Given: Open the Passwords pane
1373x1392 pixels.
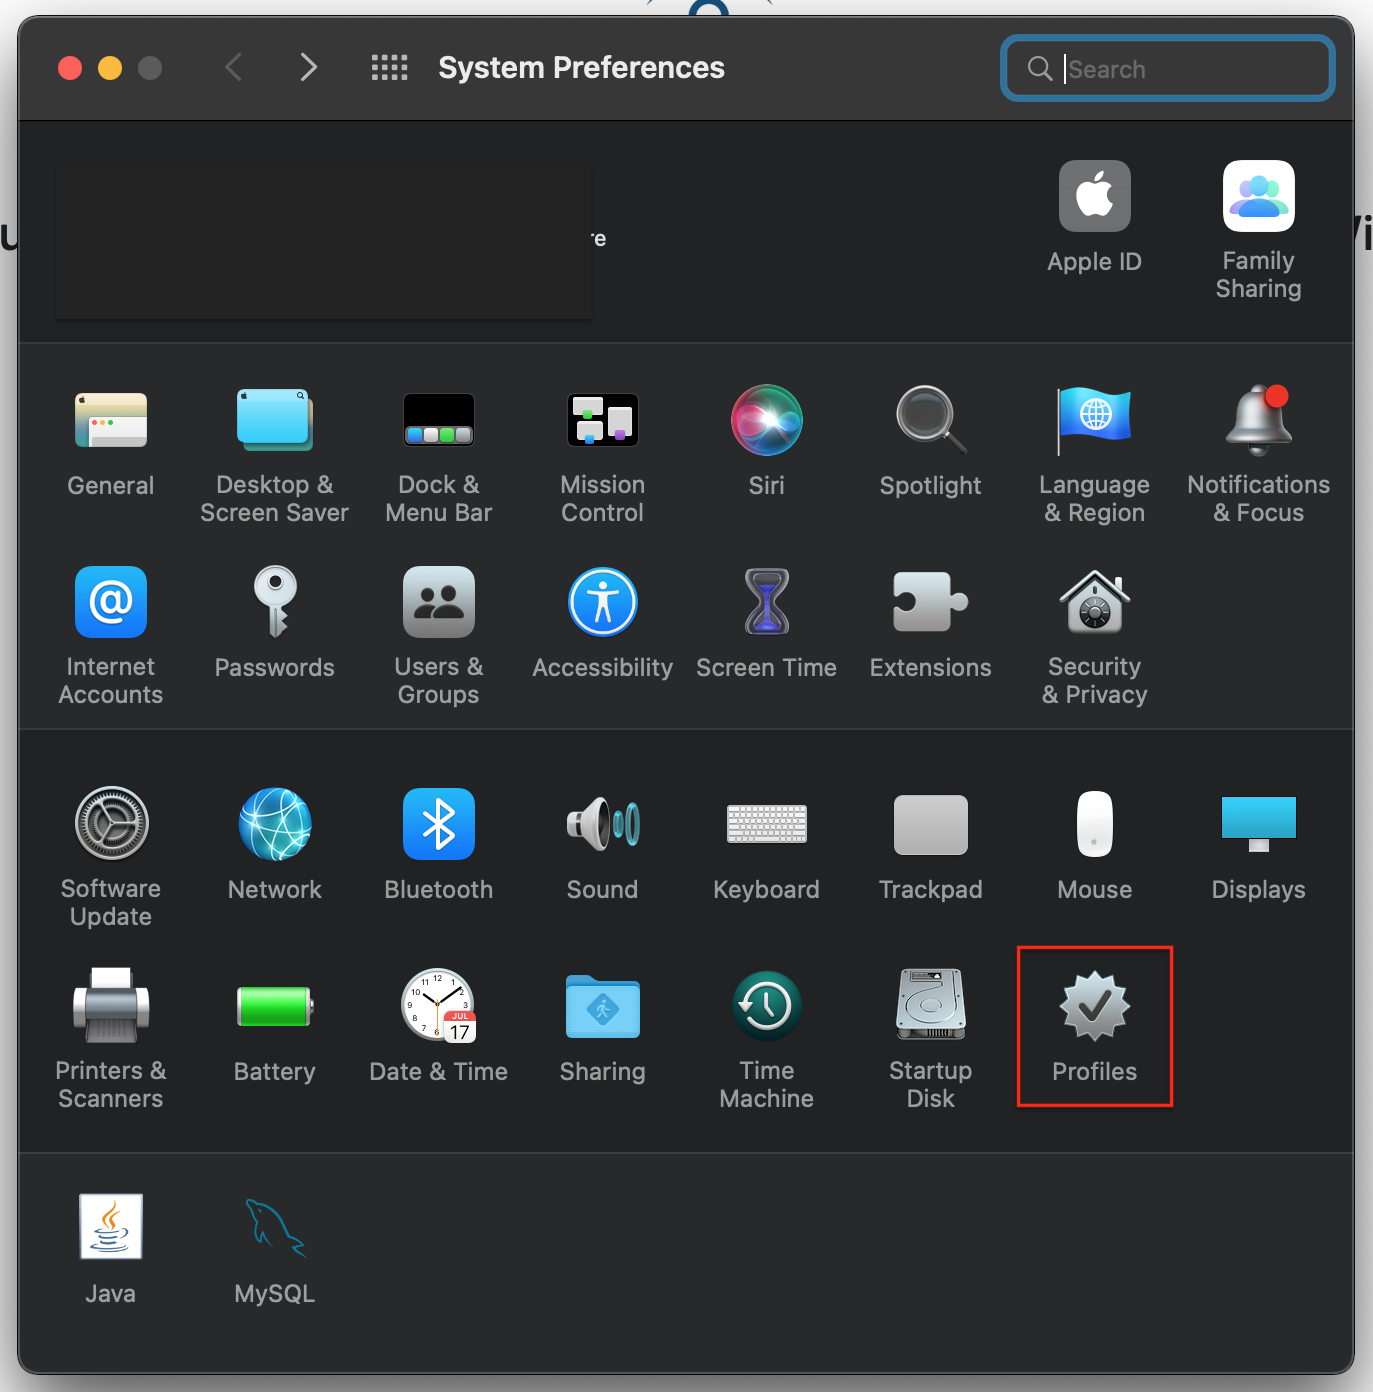Looking at the screenshot, I should (274, 602).
